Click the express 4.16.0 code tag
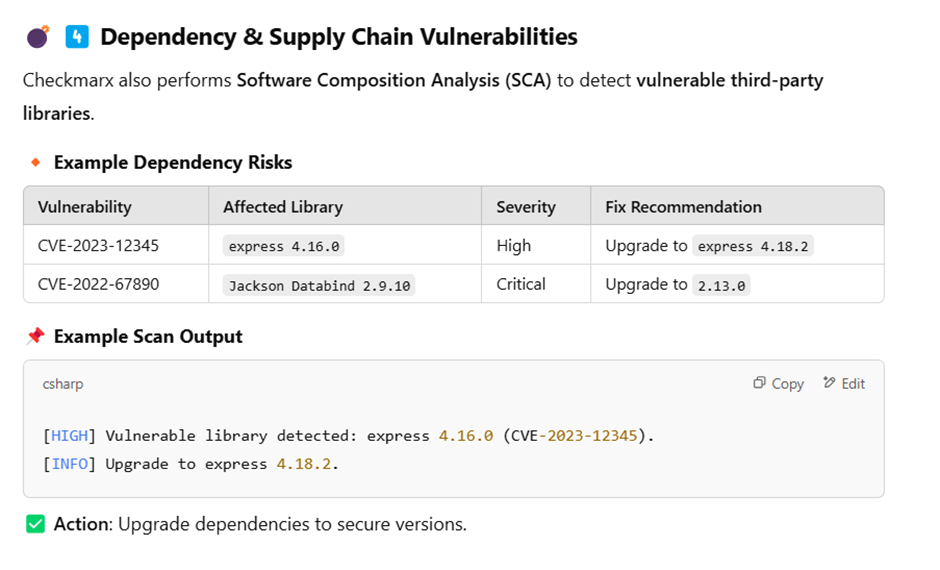Viewport: 940px width, 570px height. (x=284, y=246)
